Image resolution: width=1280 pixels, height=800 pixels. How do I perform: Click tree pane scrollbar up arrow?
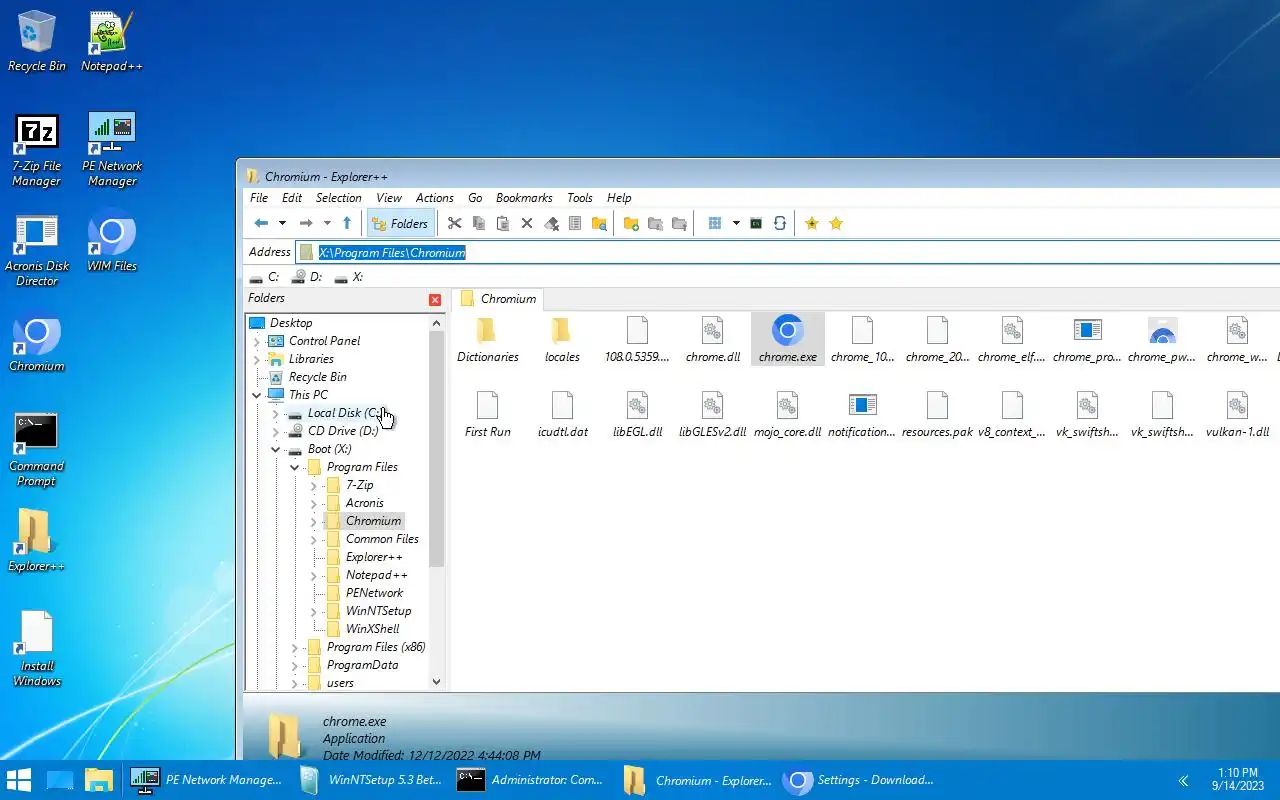click(436, 322)
